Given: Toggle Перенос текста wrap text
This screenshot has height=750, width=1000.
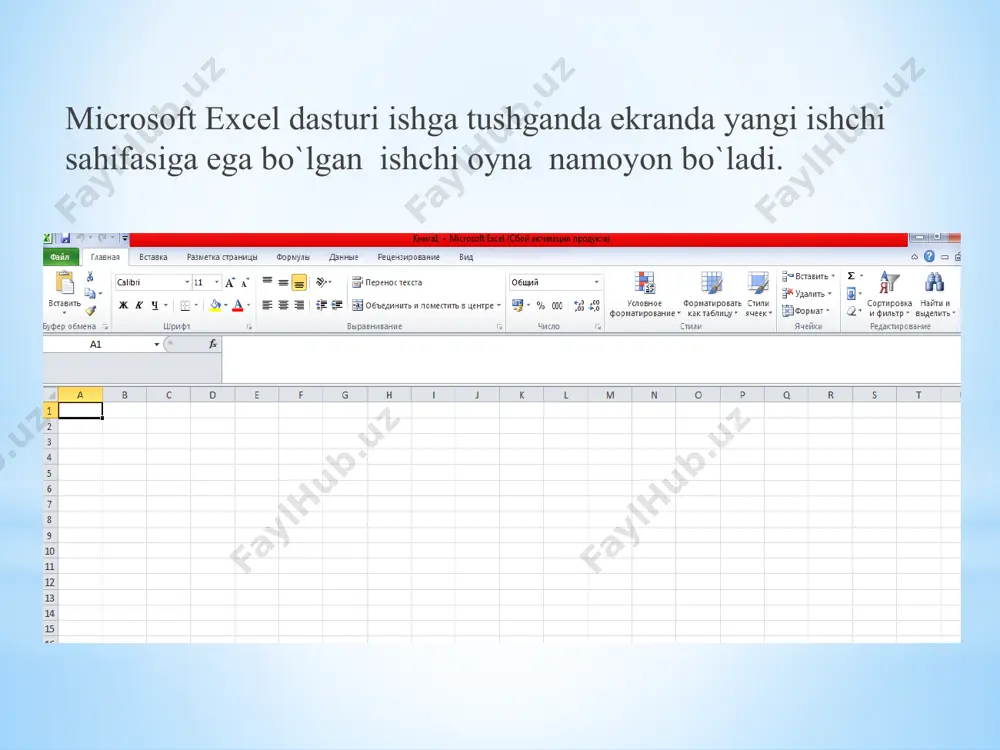Looking at the screenshot, I should click(x=386, y=283).
